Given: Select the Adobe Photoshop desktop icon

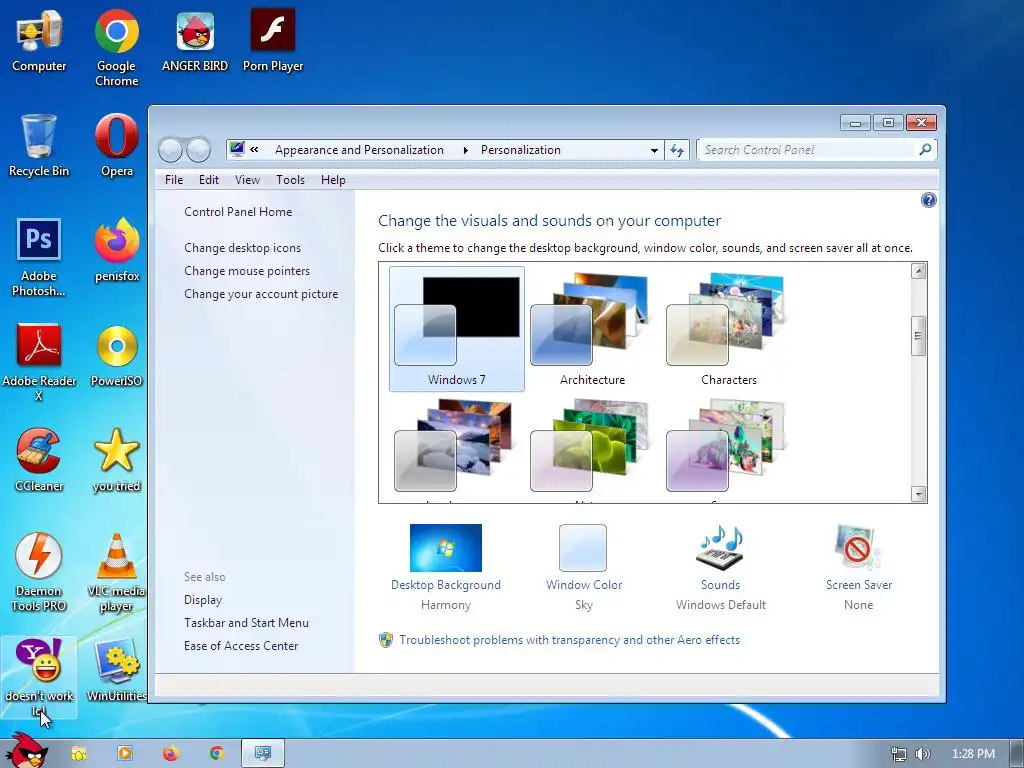Looking at the screenshot, I should (x=39, y=257).
